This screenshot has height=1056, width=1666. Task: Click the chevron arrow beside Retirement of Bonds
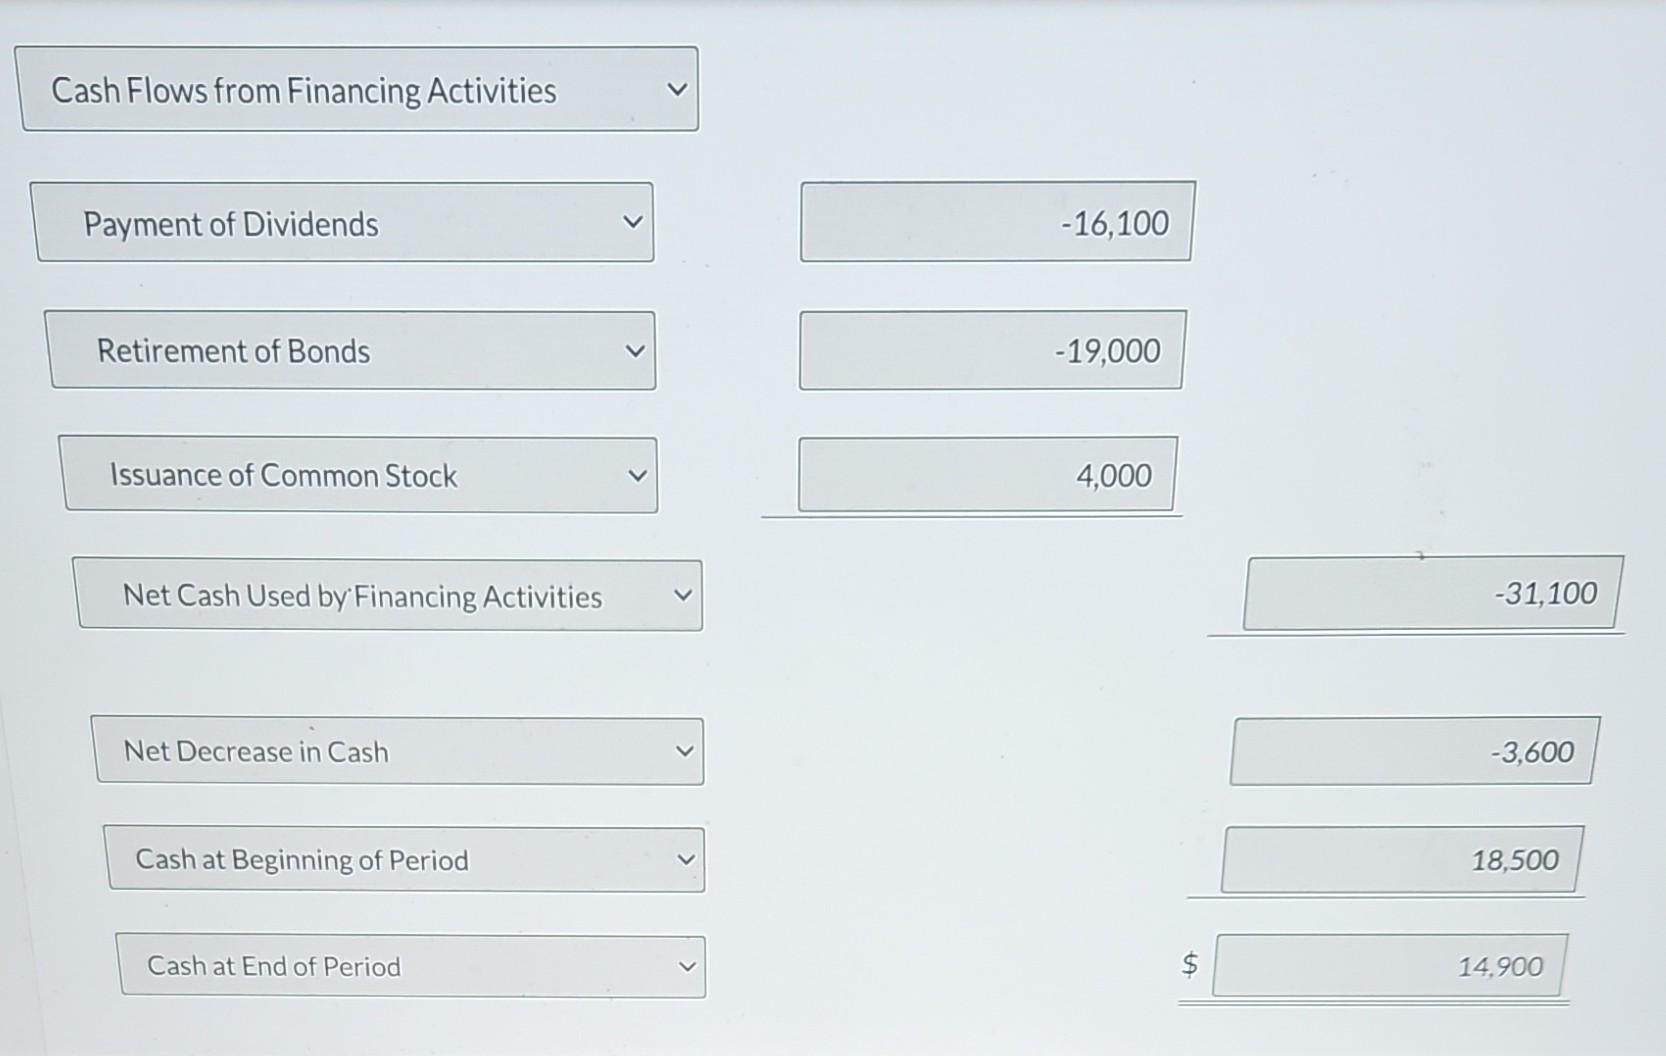click(x=636, y=351)
